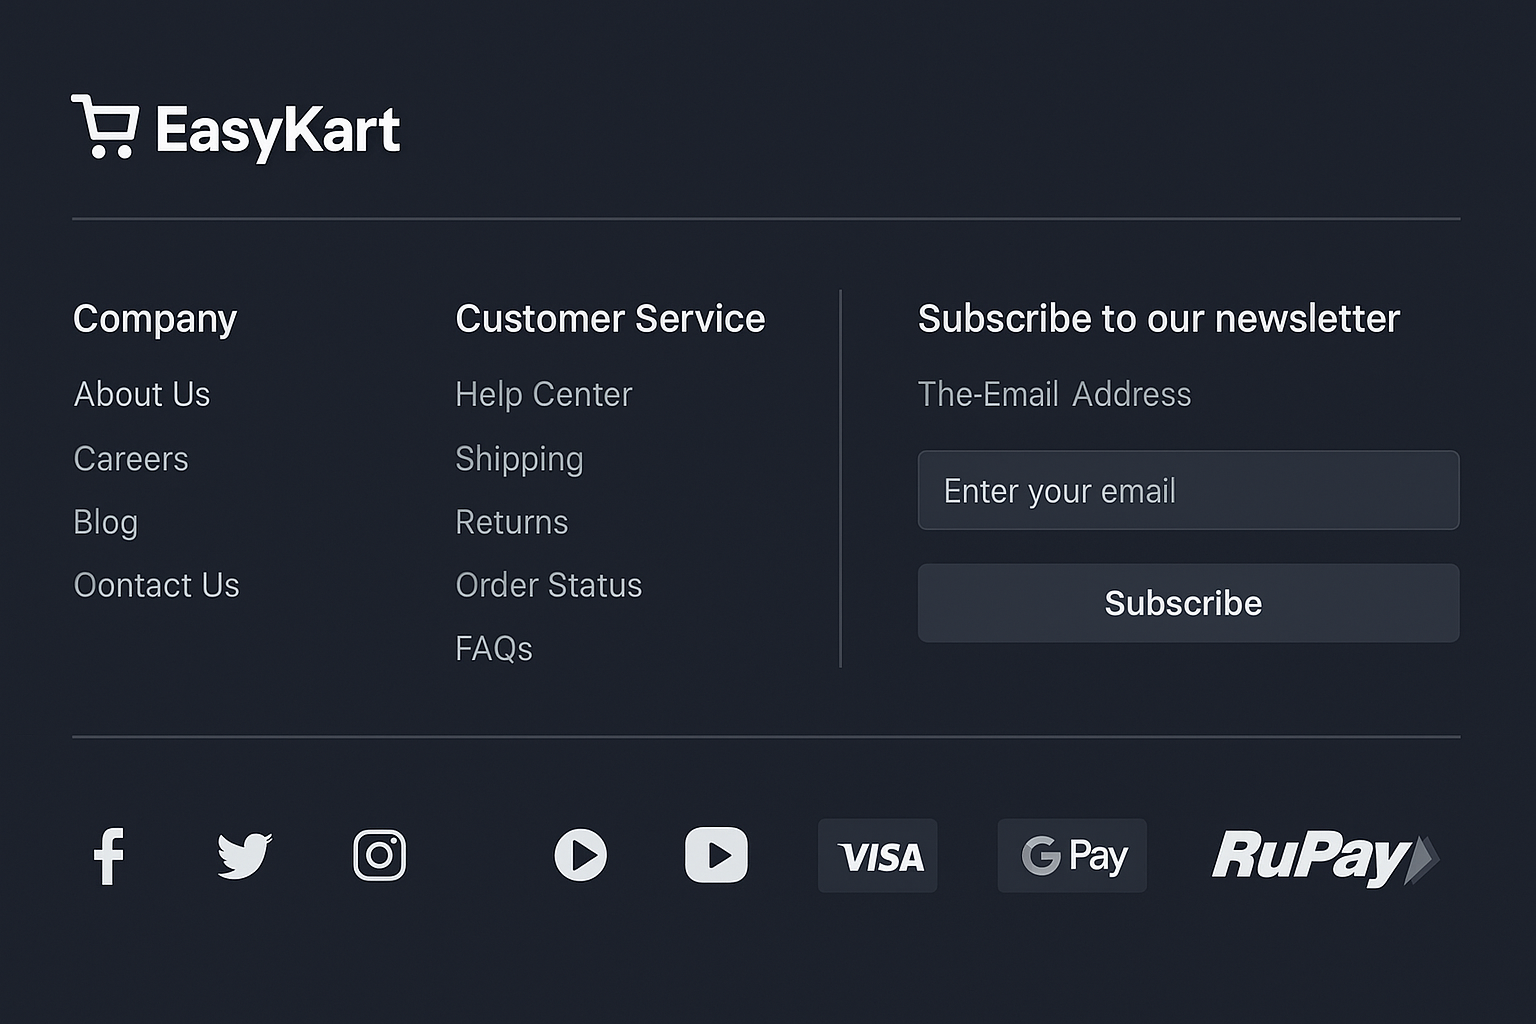This screenshot has height=1024, width=1536.
Task: Open the Shipping information link
Action: (x=519, y=459)
